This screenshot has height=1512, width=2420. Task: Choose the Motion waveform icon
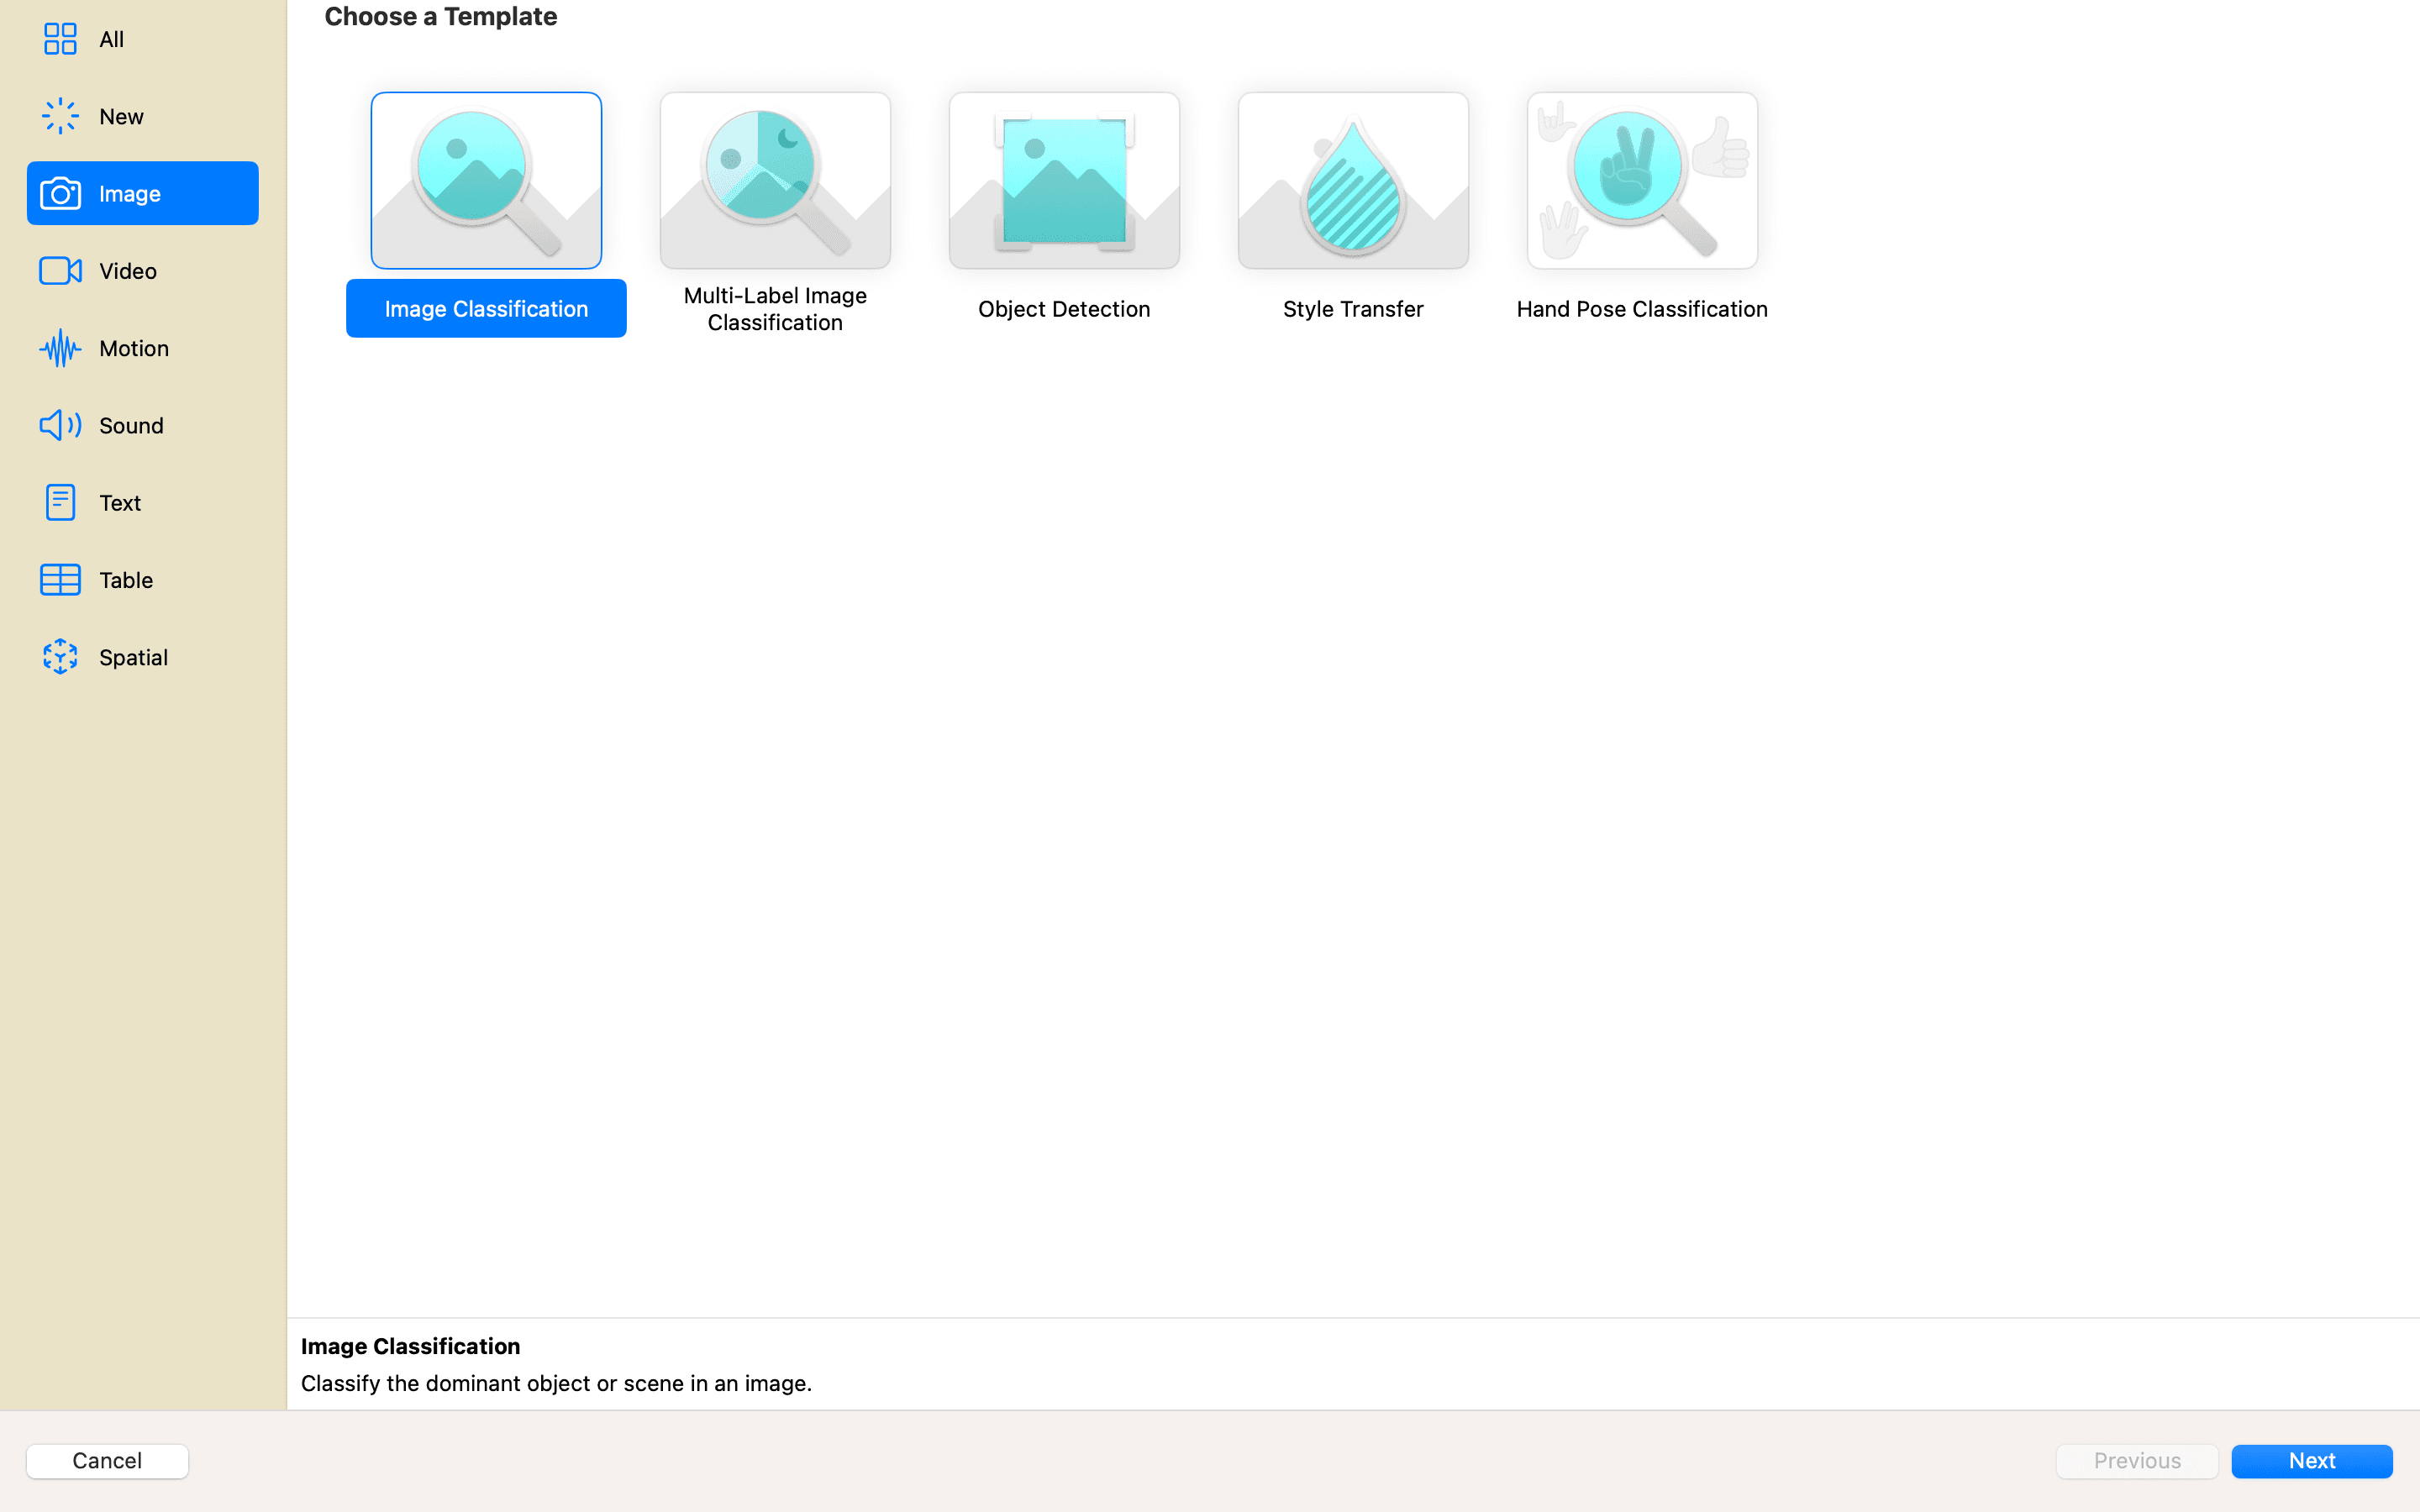point(60,348)
